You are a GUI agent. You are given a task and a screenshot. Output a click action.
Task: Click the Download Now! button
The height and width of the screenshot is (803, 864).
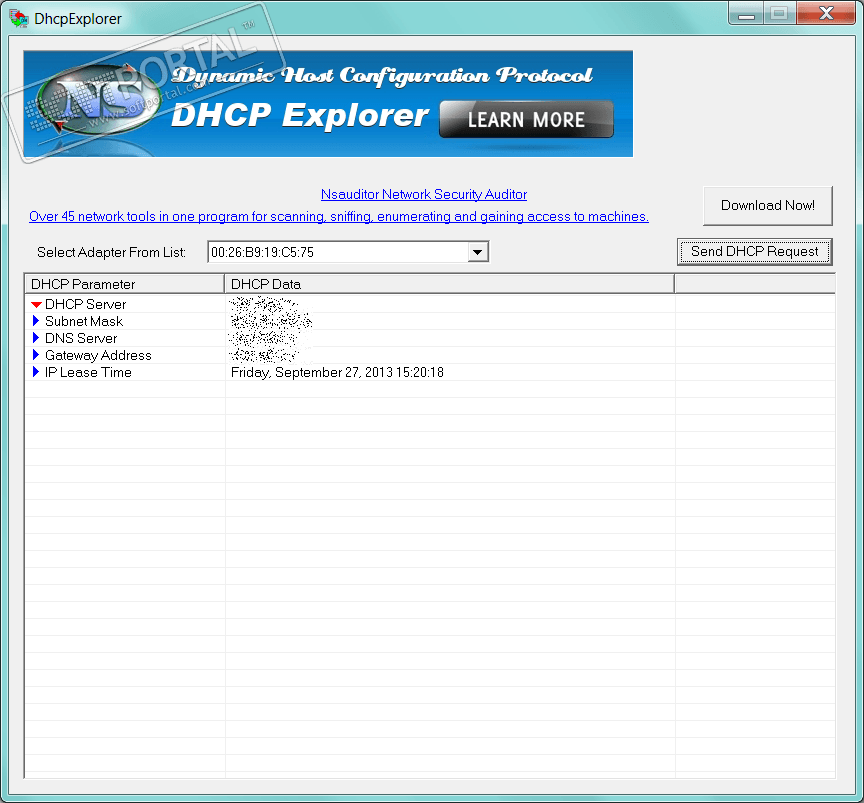click(768, 206)
